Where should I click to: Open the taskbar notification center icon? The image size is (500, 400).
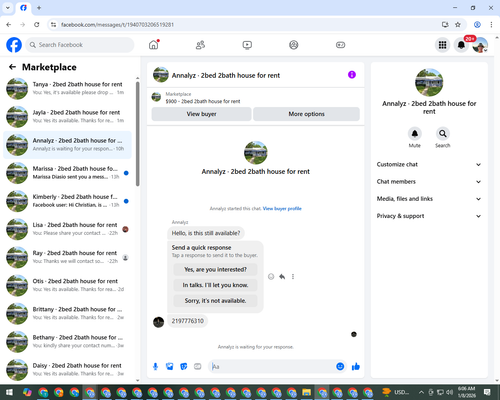(487, 392)
